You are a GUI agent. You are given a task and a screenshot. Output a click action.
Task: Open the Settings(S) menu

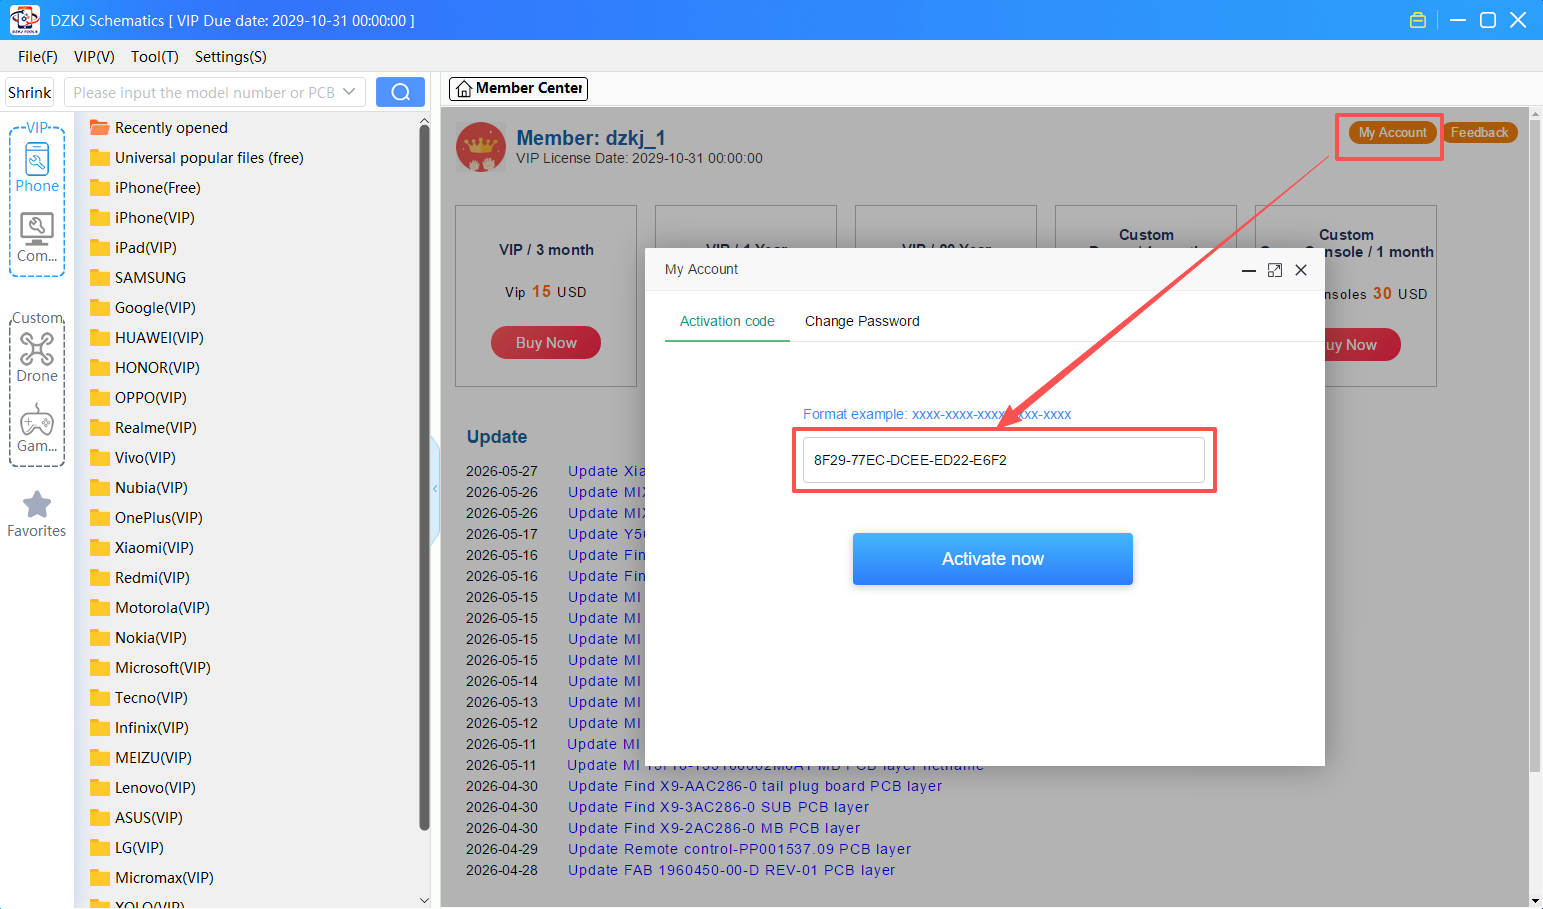tap(231, 57)
